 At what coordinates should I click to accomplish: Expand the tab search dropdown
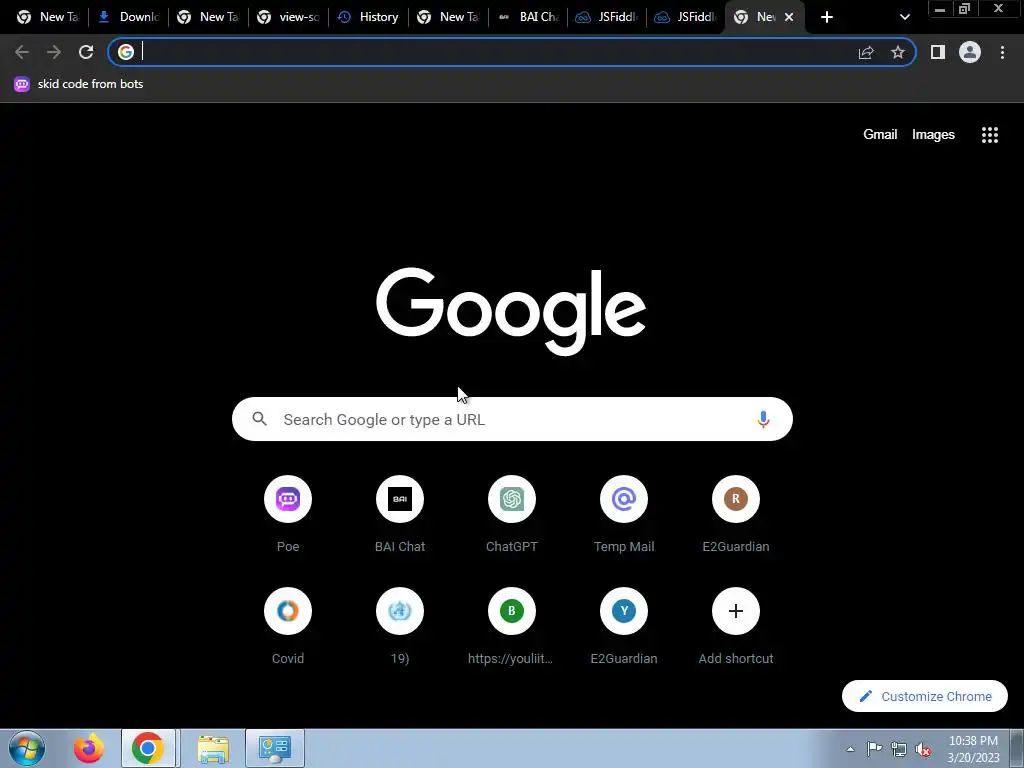[x=904, y=17]
